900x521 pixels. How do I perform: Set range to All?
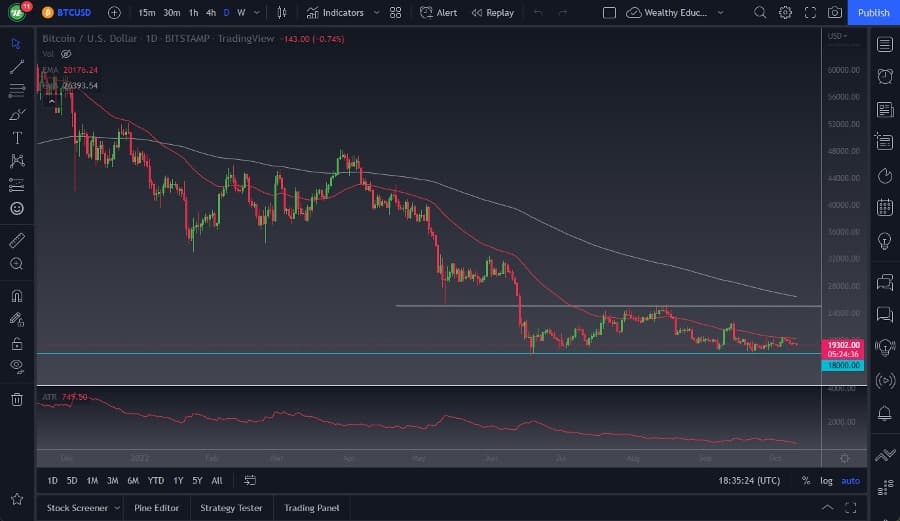click(x=217, y=481)
